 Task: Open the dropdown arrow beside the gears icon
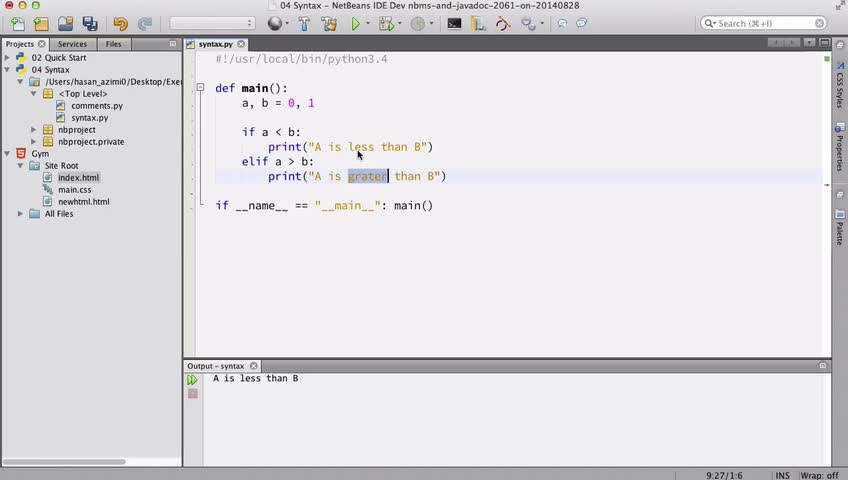pos(542,23)
